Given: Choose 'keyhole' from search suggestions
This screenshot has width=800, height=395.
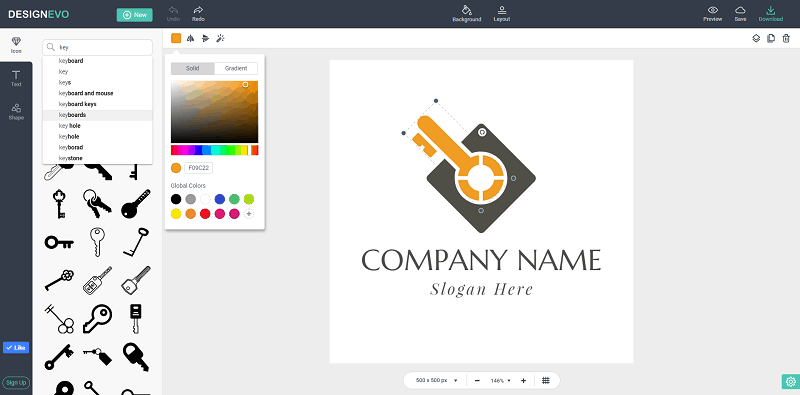Looking at the screenshot, I should pyautogui.click(x=69, y=137).
